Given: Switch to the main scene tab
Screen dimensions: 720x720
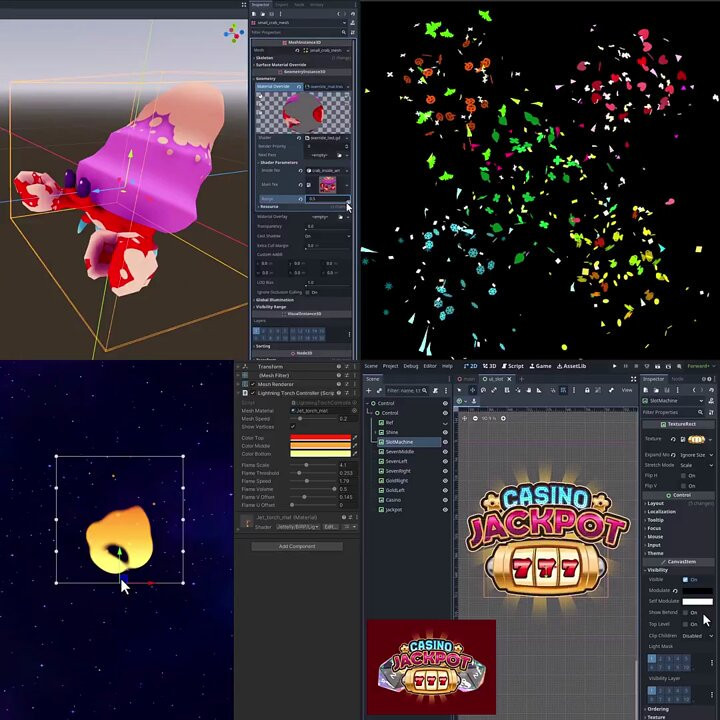Looking at the screenshot, I should click(x=466, y=379).
